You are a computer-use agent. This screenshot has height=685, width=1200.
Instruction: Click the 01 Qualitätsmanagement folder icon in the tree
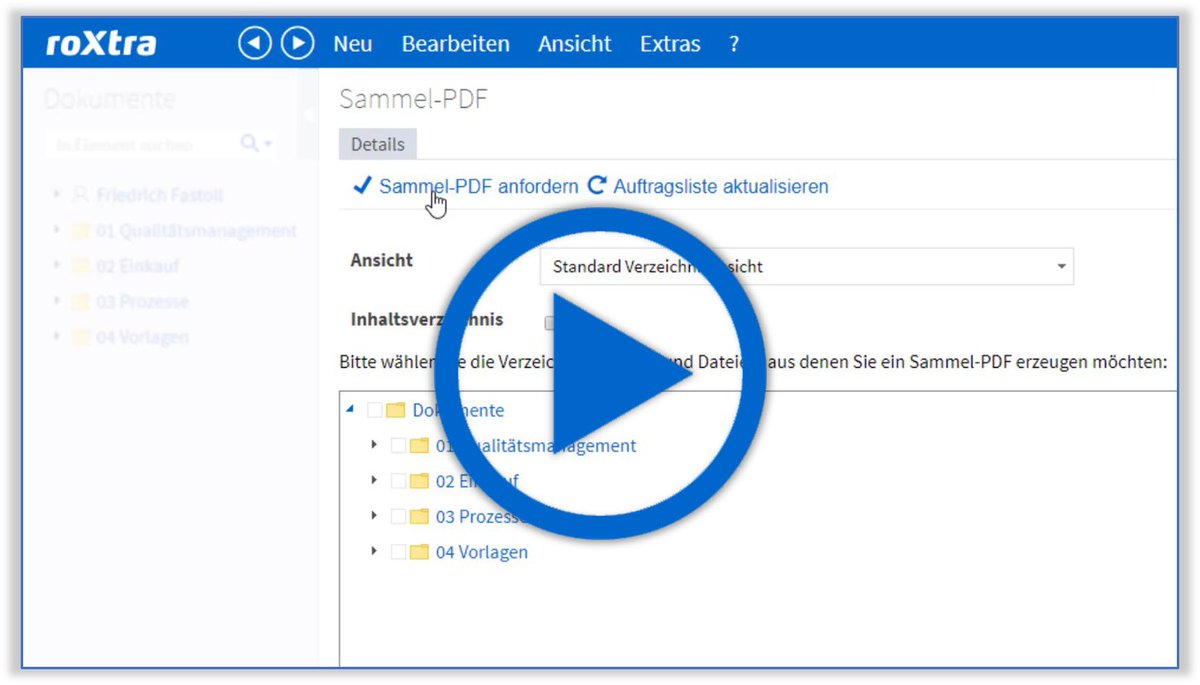pos(419,446)
